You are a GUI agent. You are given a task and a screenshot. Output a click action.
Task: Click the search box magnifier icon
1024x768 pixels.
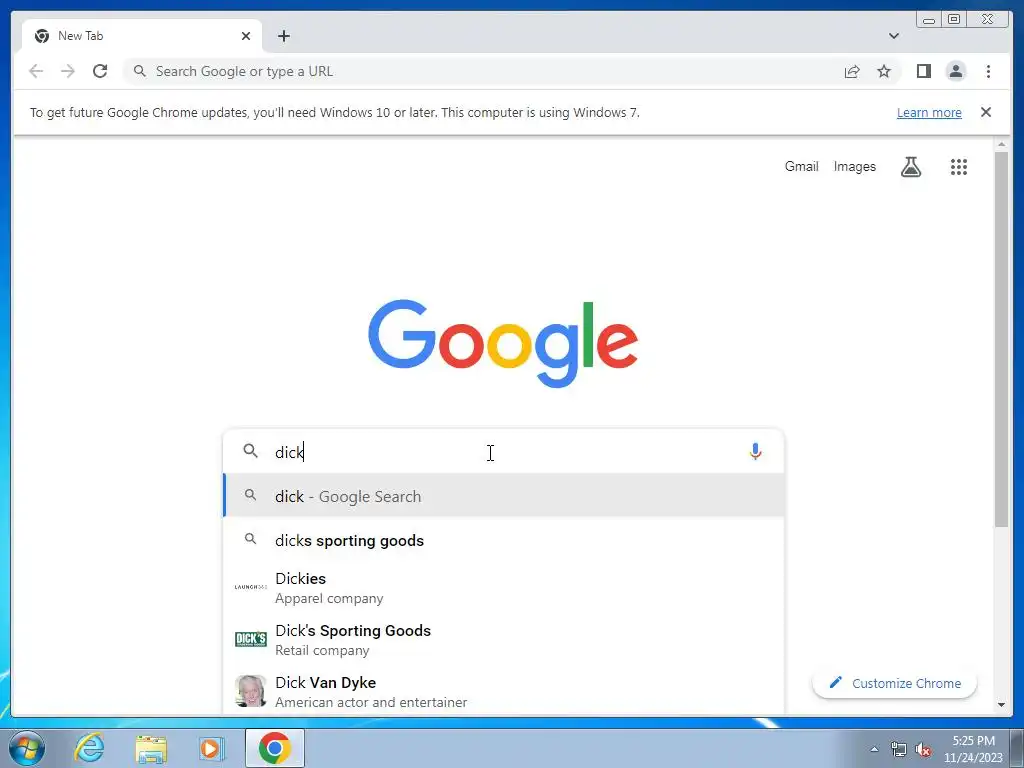(x=250, y=451)
